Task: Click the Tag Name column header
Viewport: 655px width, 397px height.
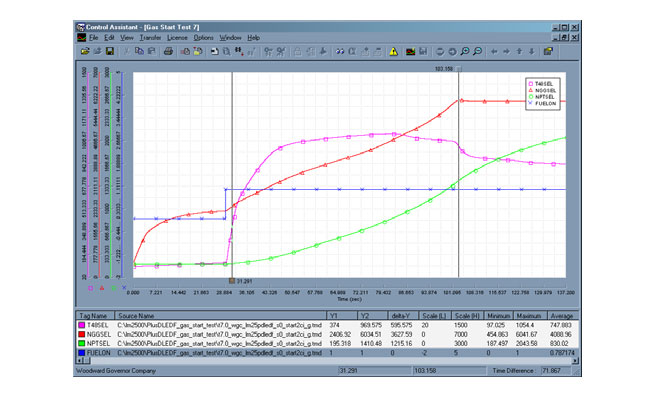Action: pyautogui.click(x=95, y=316)
